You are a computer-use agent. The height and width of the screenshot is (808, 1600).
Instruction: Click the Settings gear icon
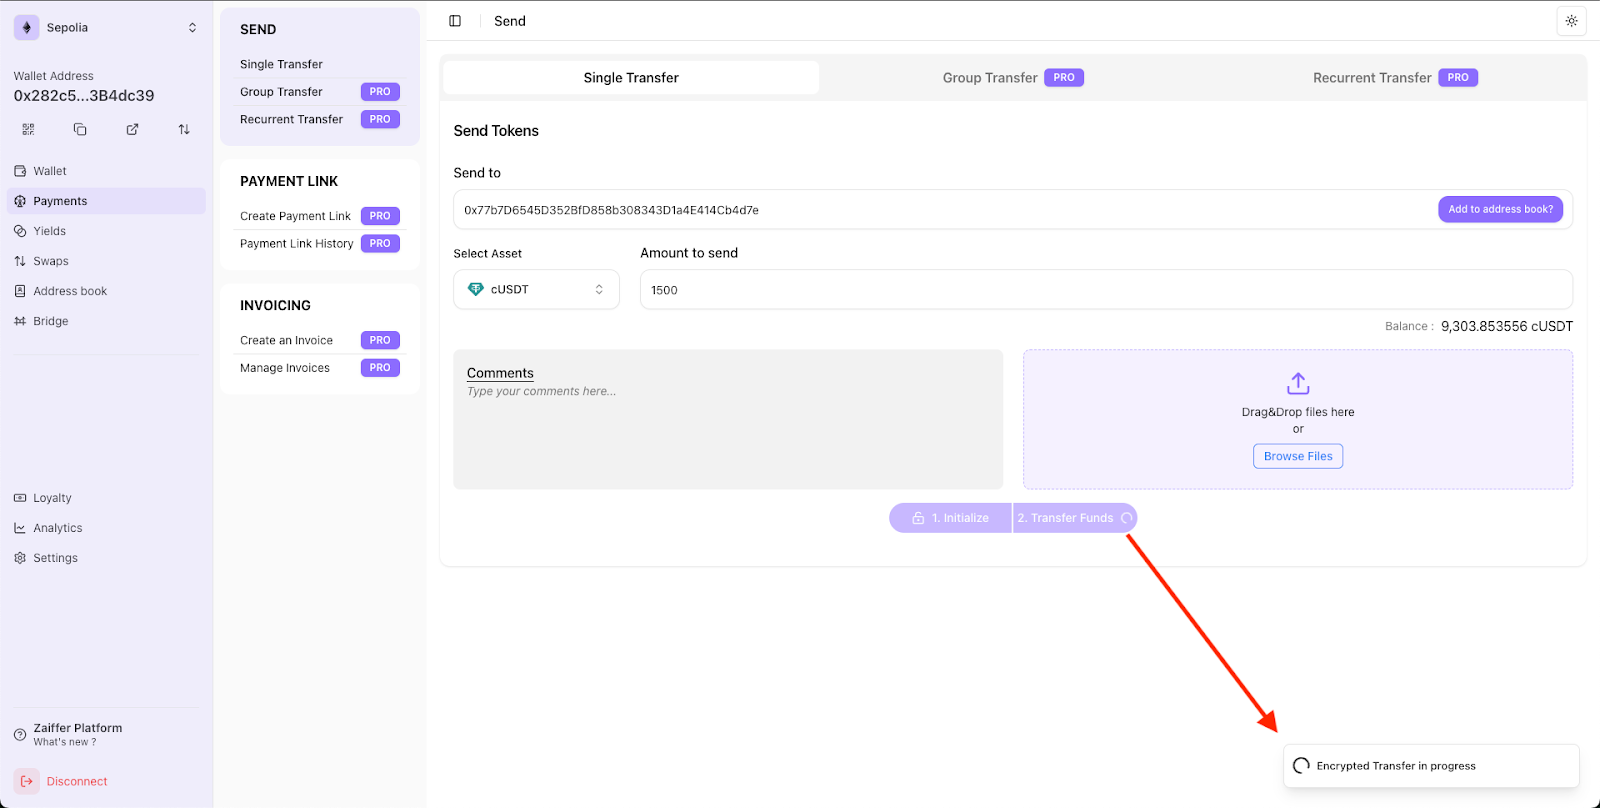(x=20, y=558)
